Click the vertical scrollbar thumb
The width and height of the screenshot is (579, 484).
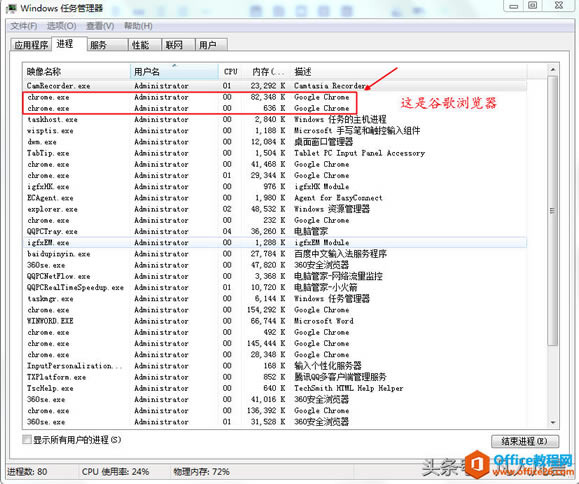tap(552, 210)
